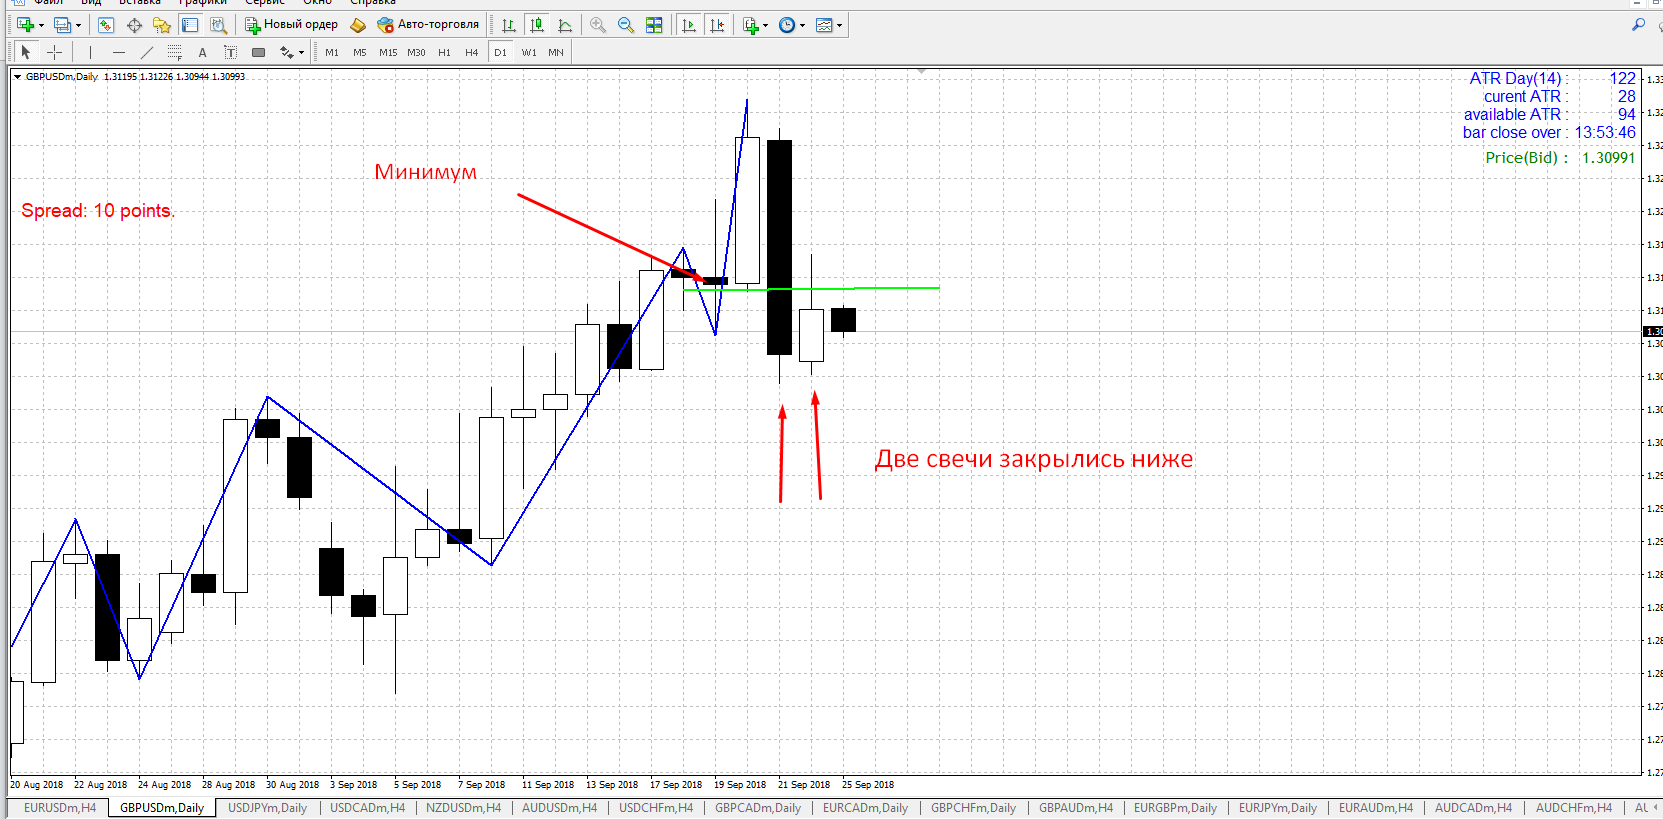Expand the templates dropdown arrow
The width and height of the screenshot is (1663, 819).
pyautogui.click(x=839, y=25)
